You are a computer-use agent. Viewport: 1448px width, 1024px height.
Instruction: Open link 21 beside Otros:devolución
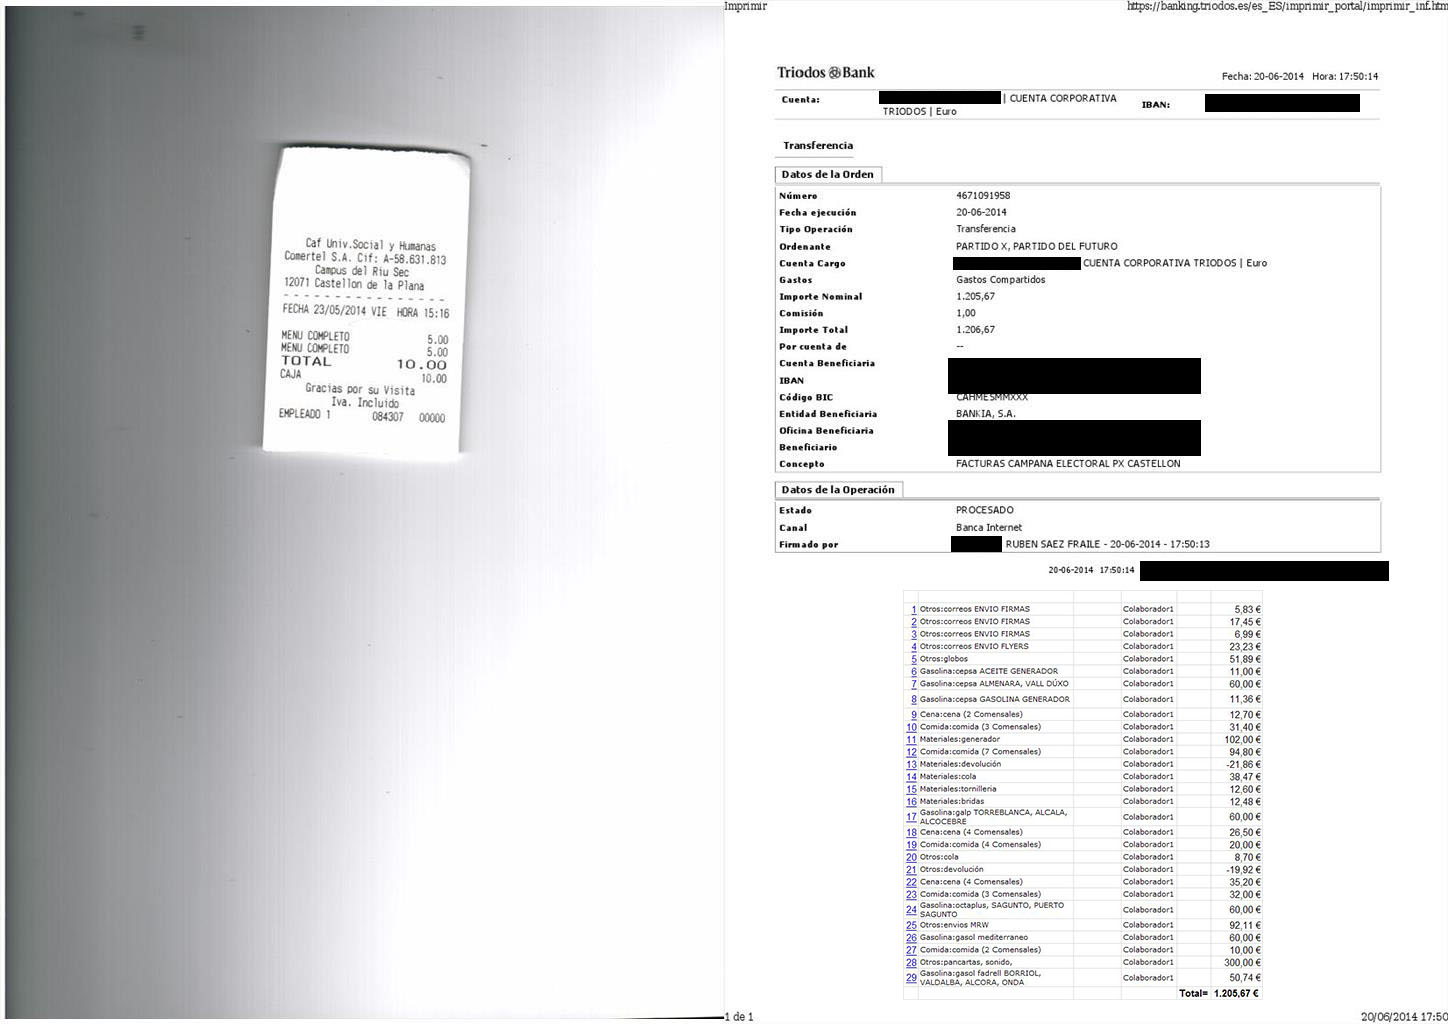(x=911, y=870)
